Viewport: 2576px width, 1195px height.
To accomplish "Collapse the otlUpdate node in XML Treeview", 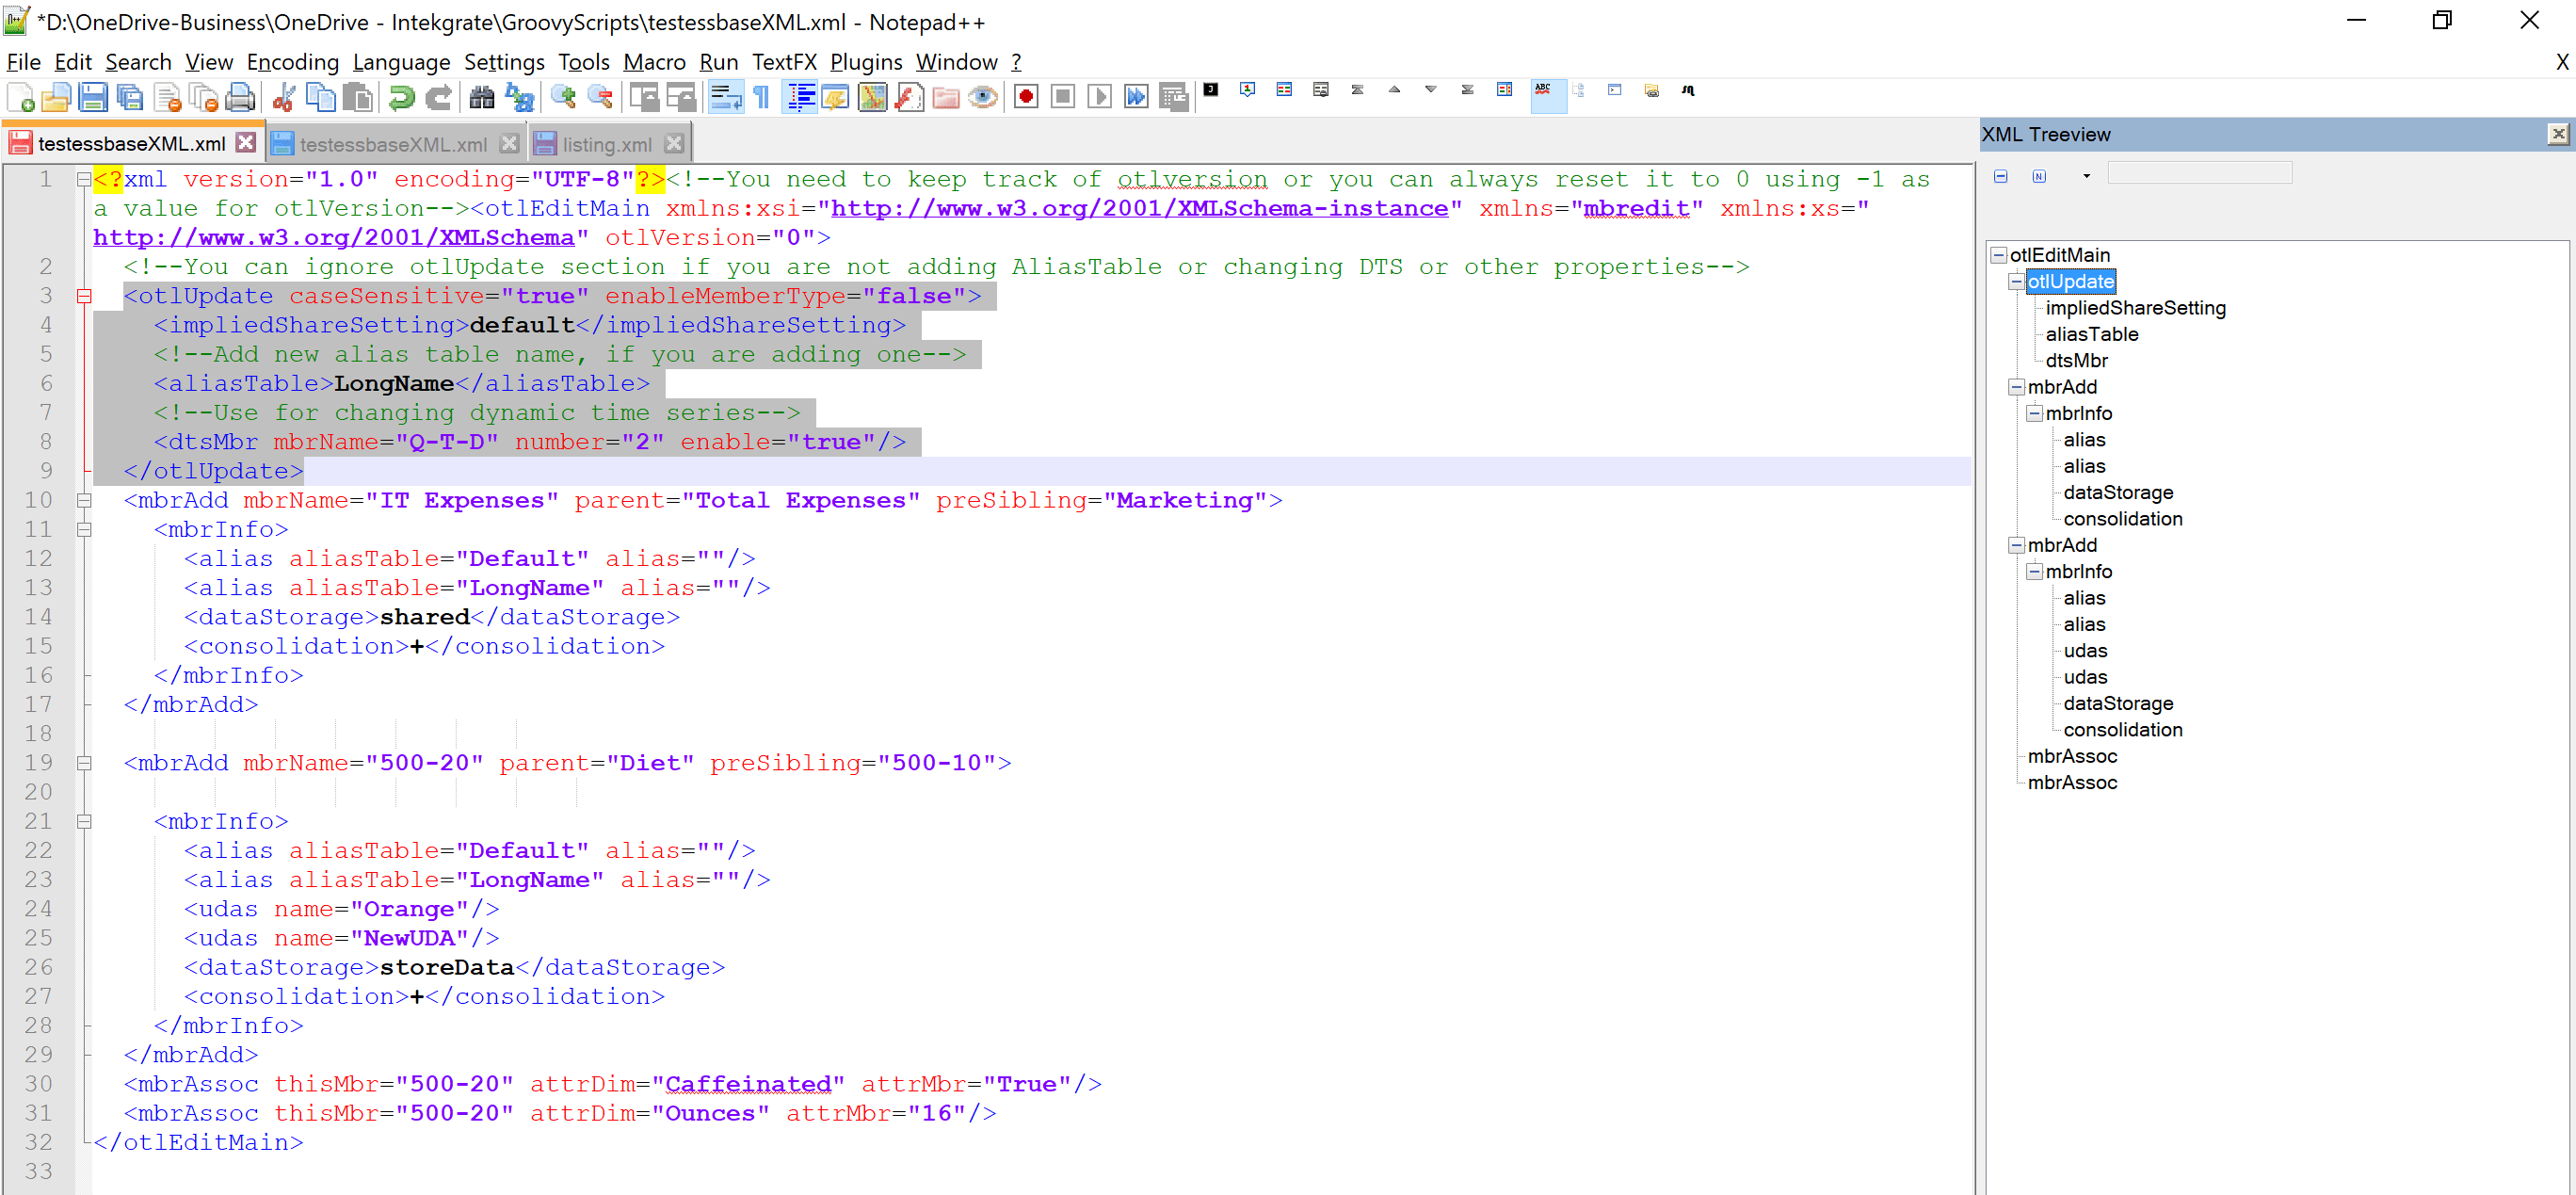I will click(x=2016, y=282).
